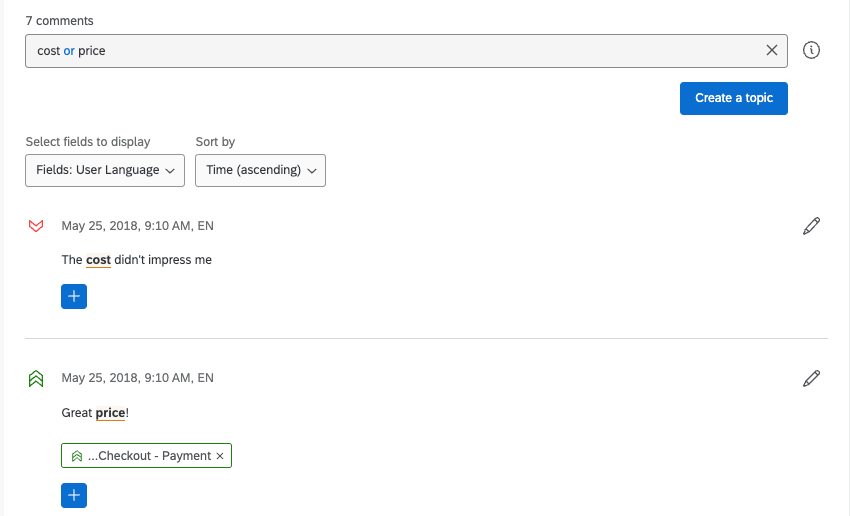Click the 'Great price!' comment timestamp

point(137,378)
